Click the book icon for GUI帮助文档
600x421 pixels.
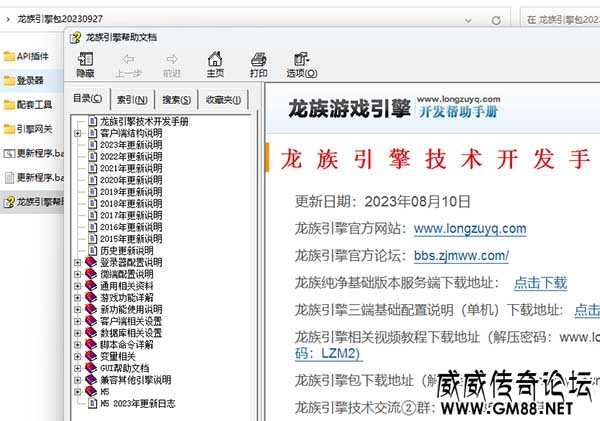(x=91, y=368)
